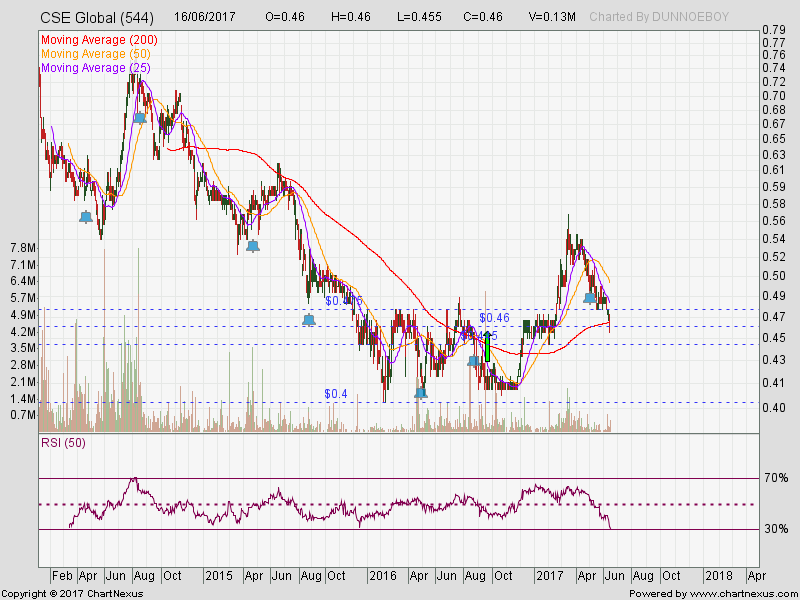Viewport: 800px width, 600px height.
Task: Select the bell marker near April 2017
Action: click(590, 297)
